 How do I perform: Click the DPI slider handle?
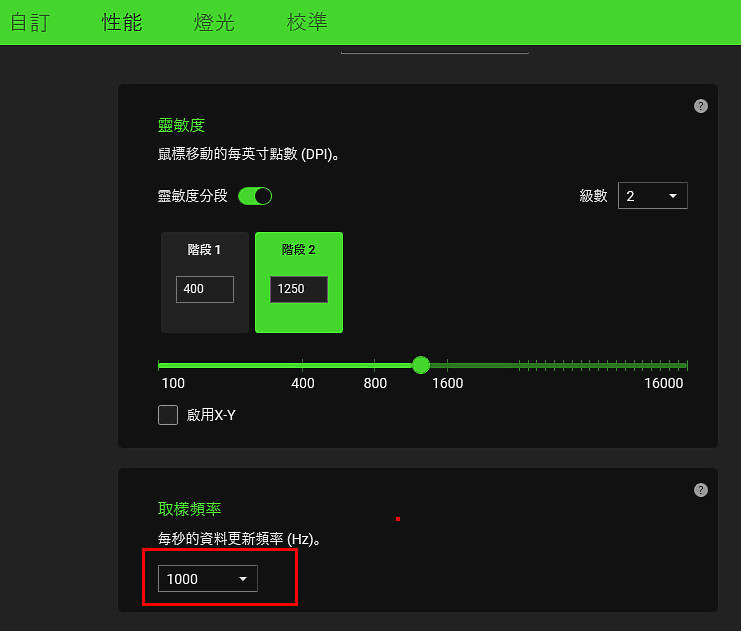[x=421, y=365]
